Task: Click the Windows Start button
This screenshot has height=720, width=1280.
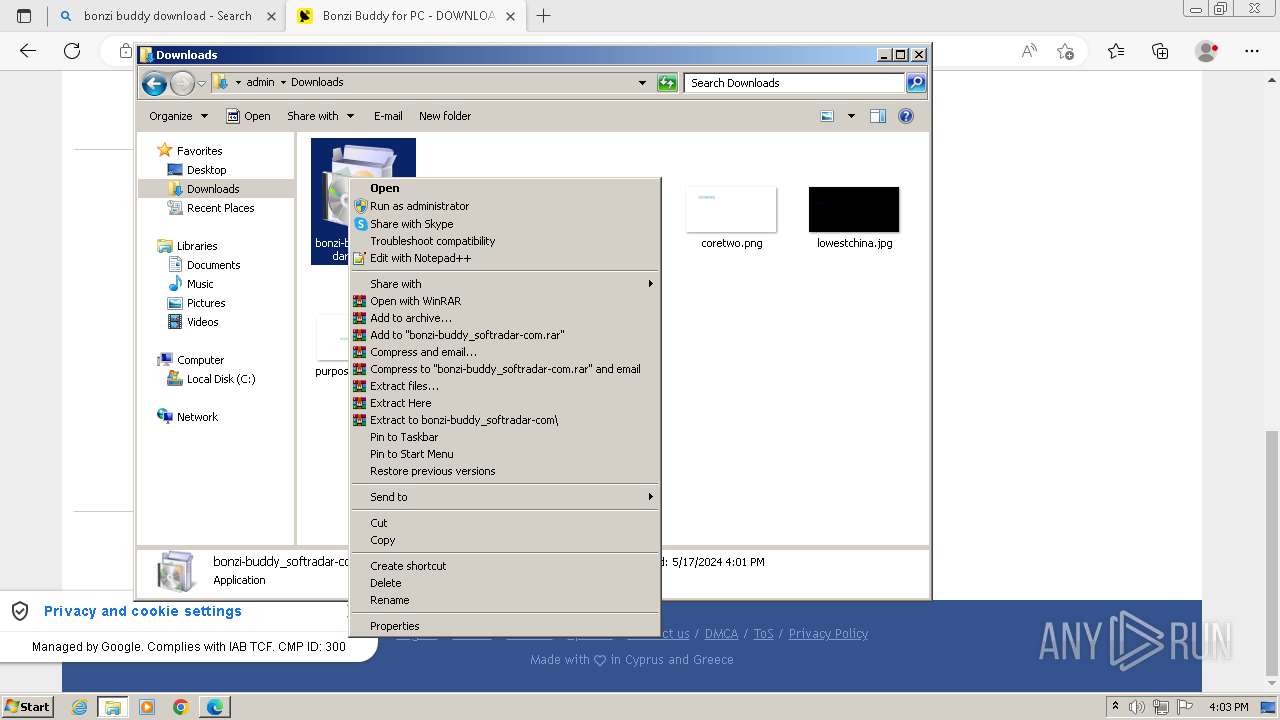Action: (x=27, y=707)
